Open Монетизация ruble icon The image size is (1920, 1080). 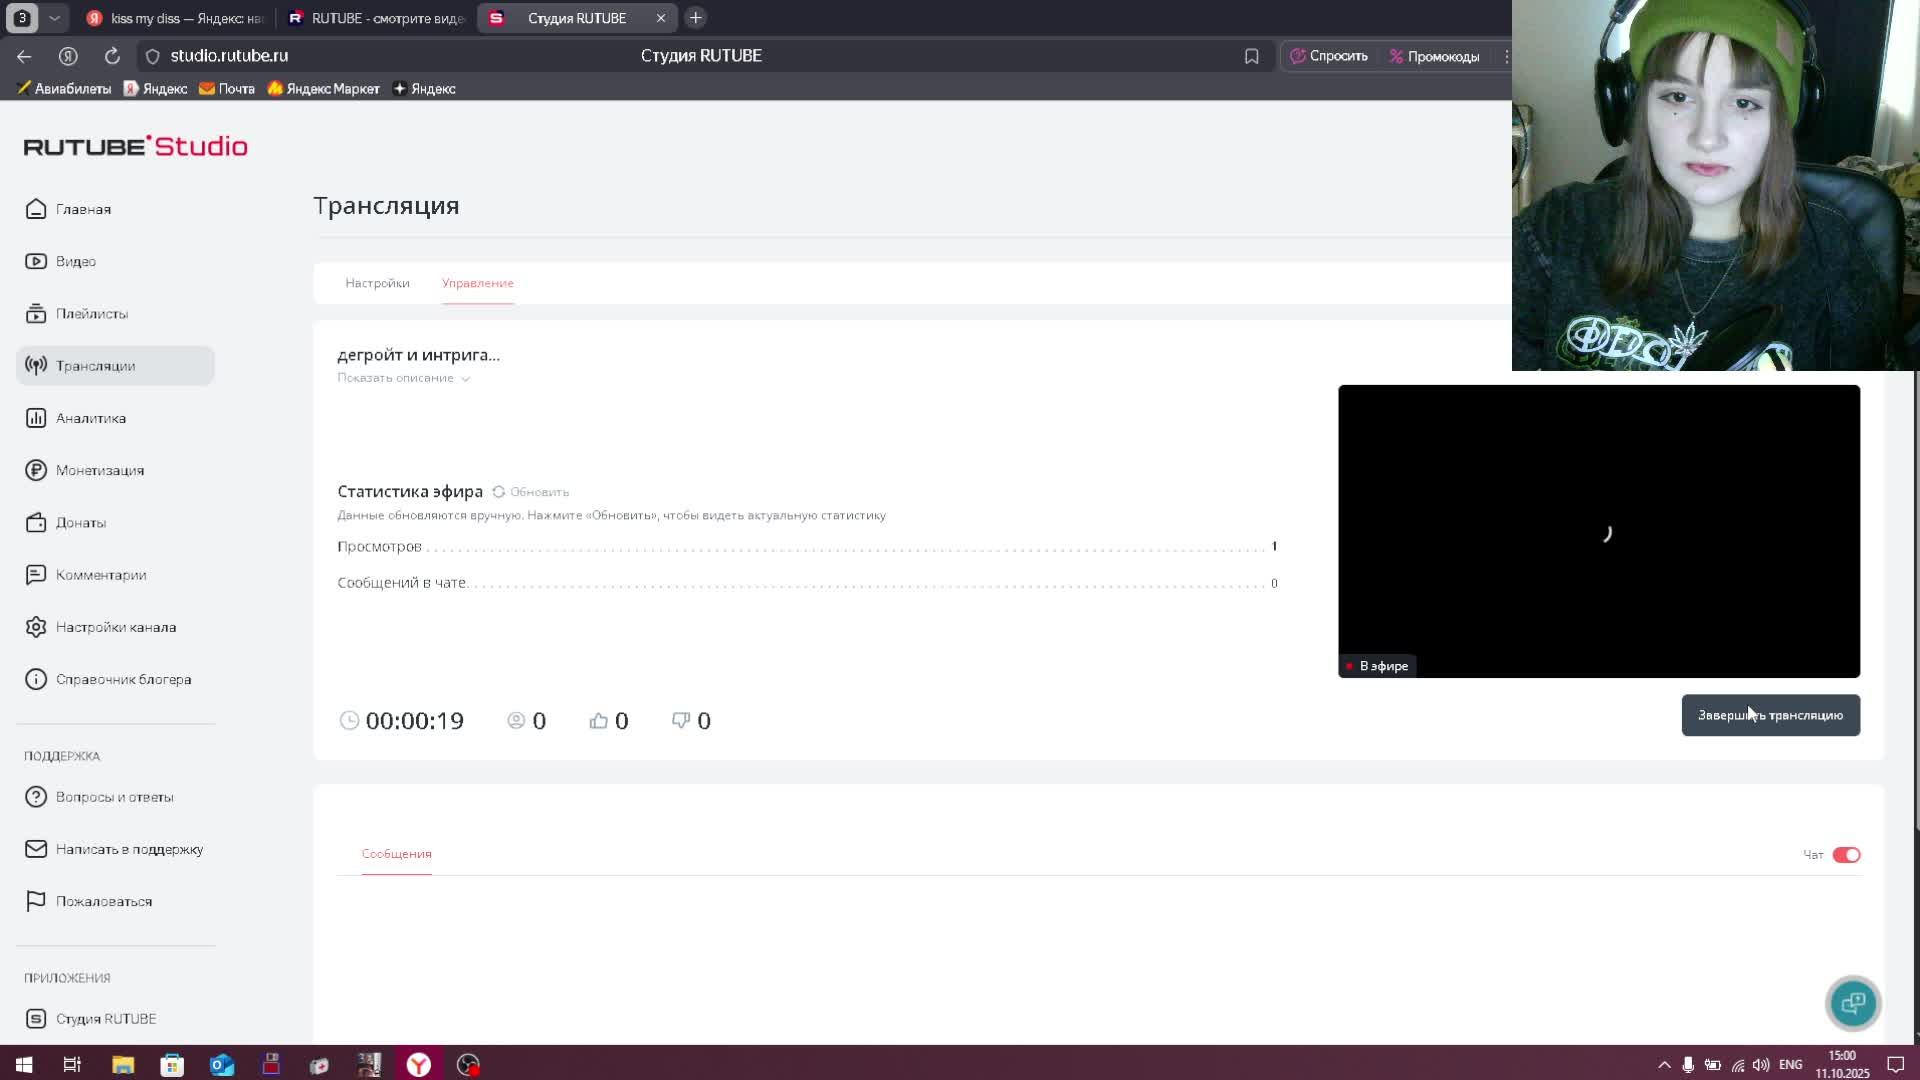36,470
